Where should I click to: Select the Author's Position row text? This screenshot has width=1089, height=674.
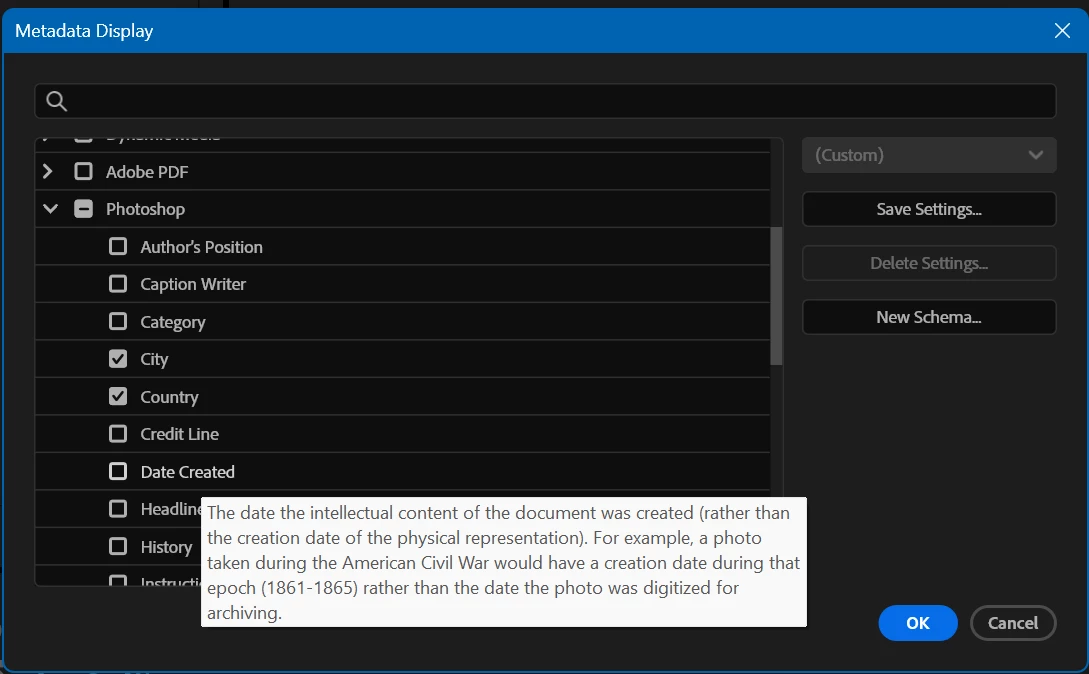point(201,247)
